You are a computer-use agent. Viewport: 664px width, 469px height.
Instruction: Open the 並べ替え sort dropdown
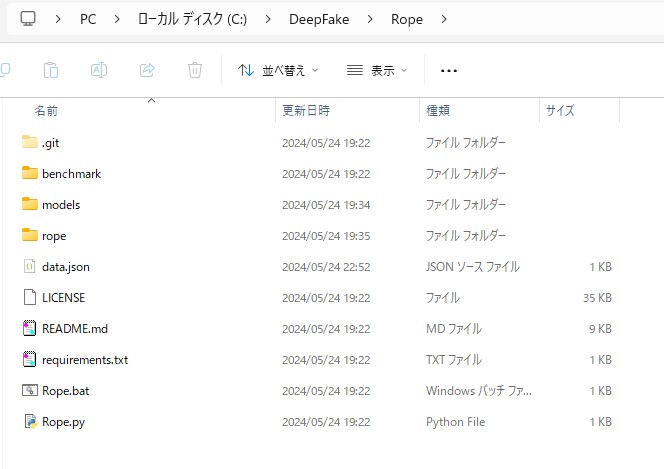coord(278,70)
